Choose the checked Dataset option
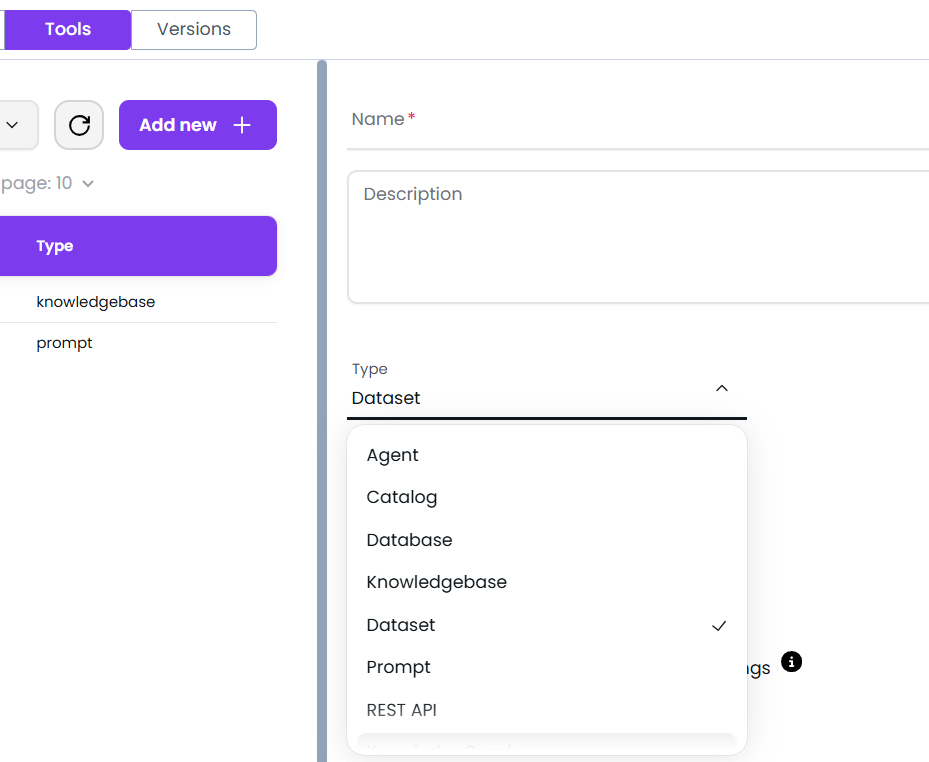 pos(401,625)
